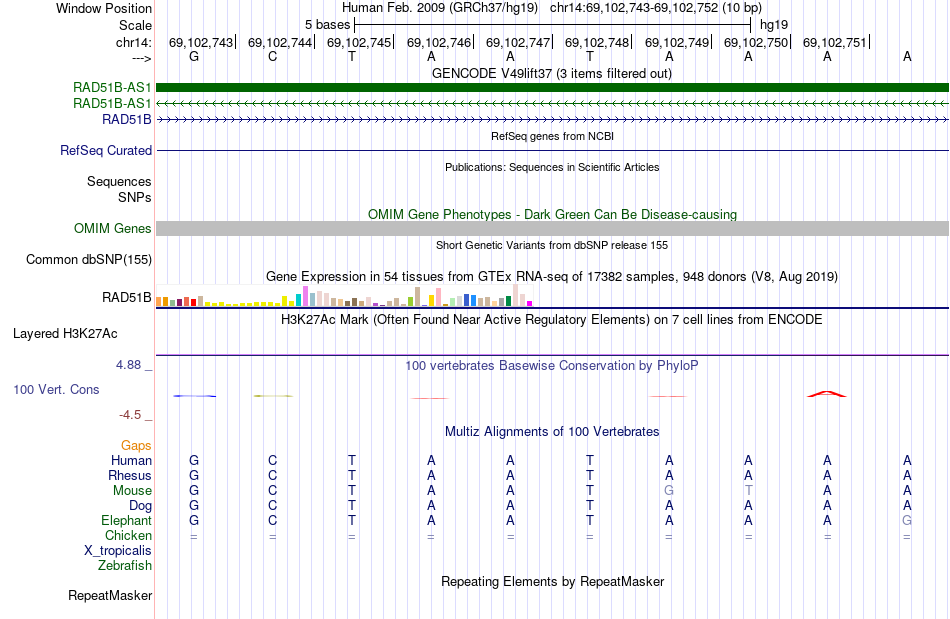The height and width of the screenshot is (619, 950).
Task: Click position label 69,102,743
Action: coord(201,42)
